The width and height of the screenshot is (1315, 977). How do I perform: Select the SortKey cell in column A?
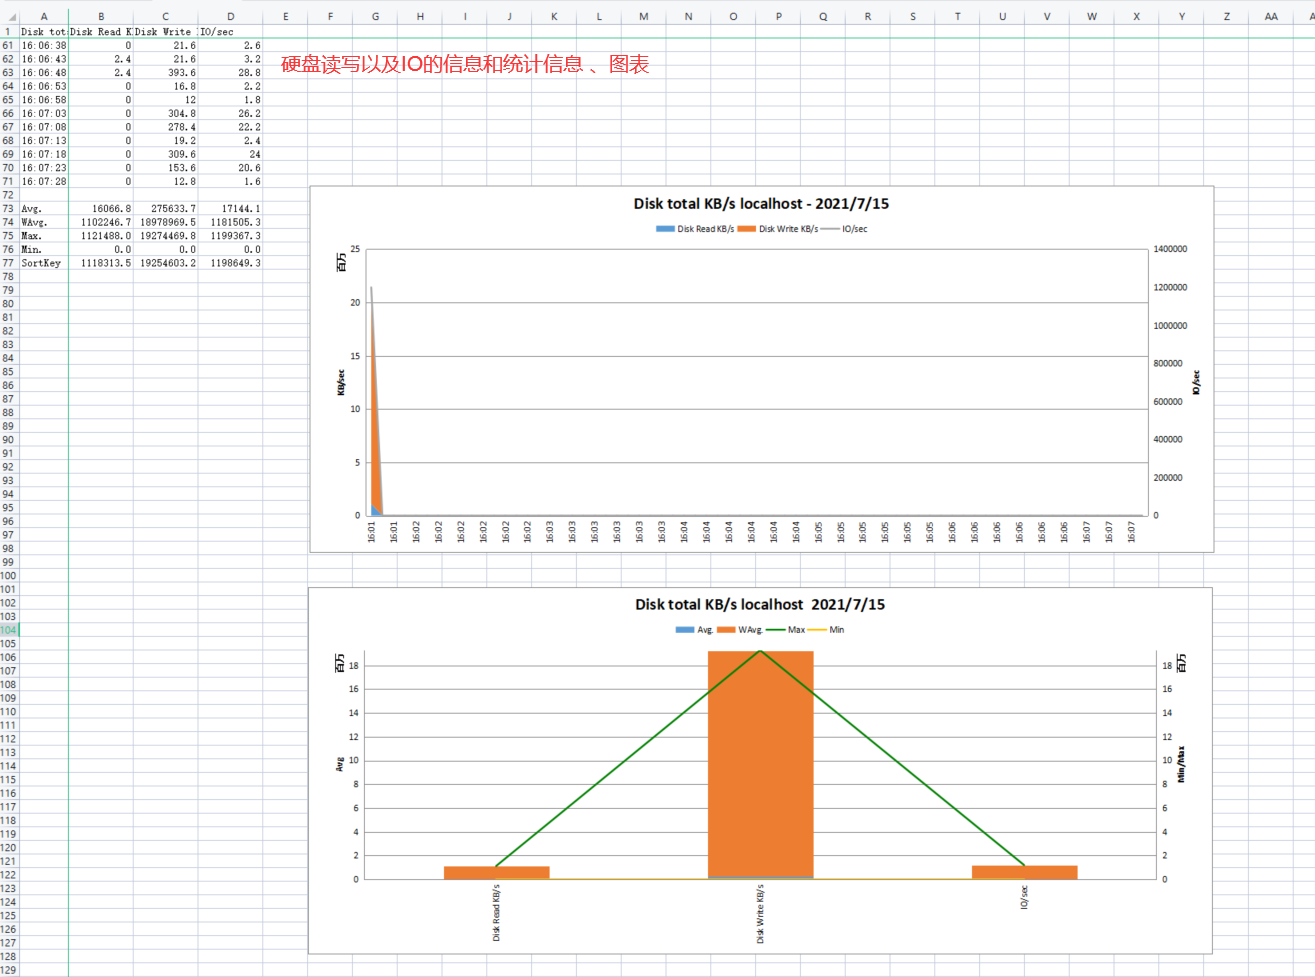tap(42, 263)
